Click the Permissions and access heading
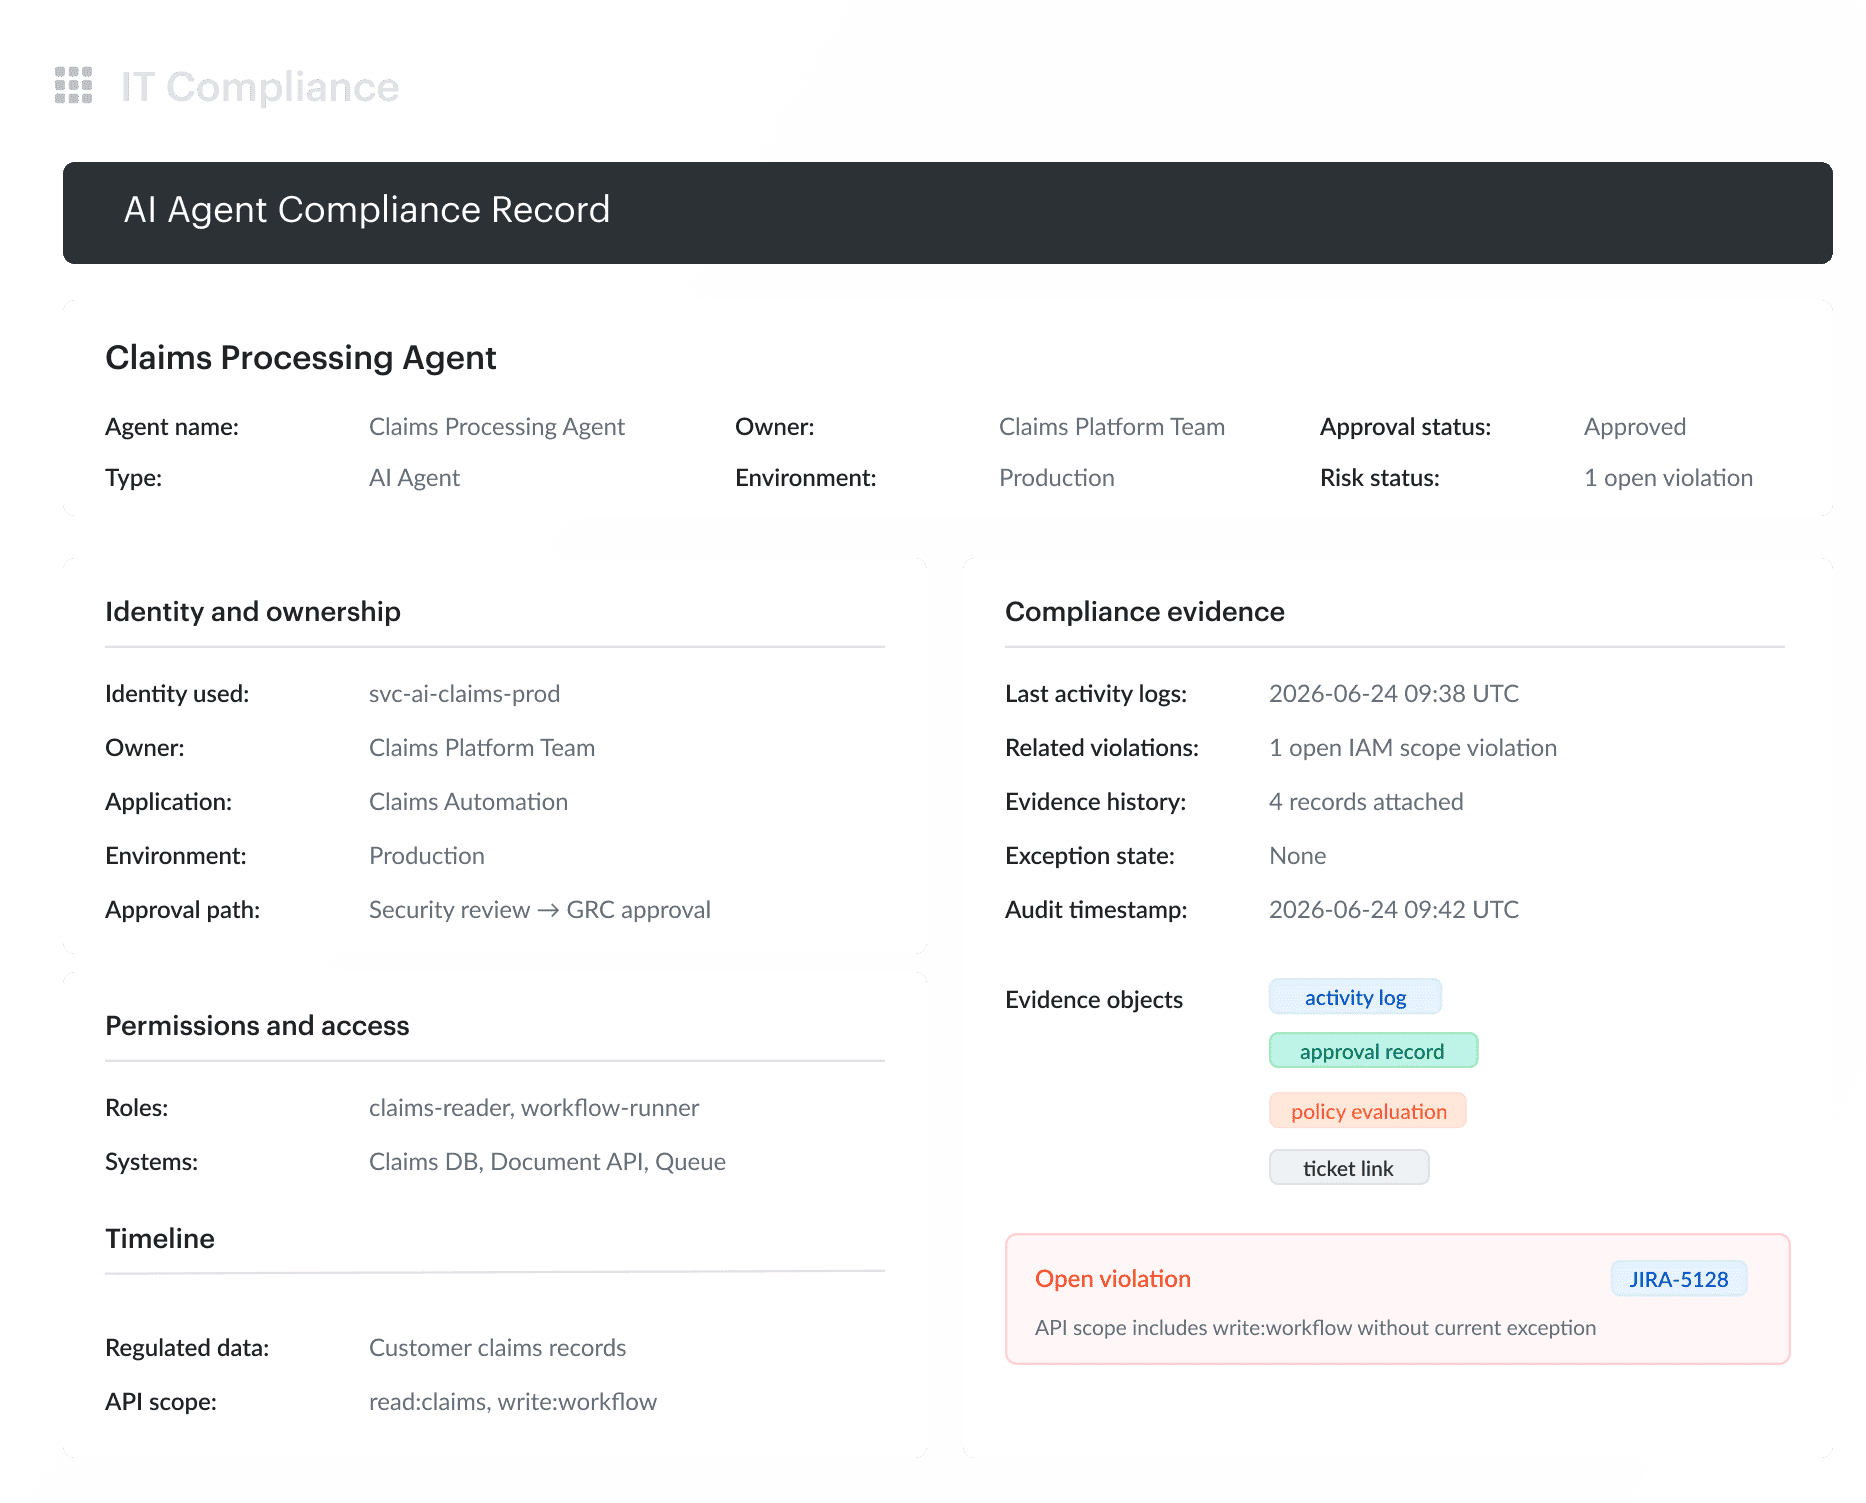 tap(257, 1026)
